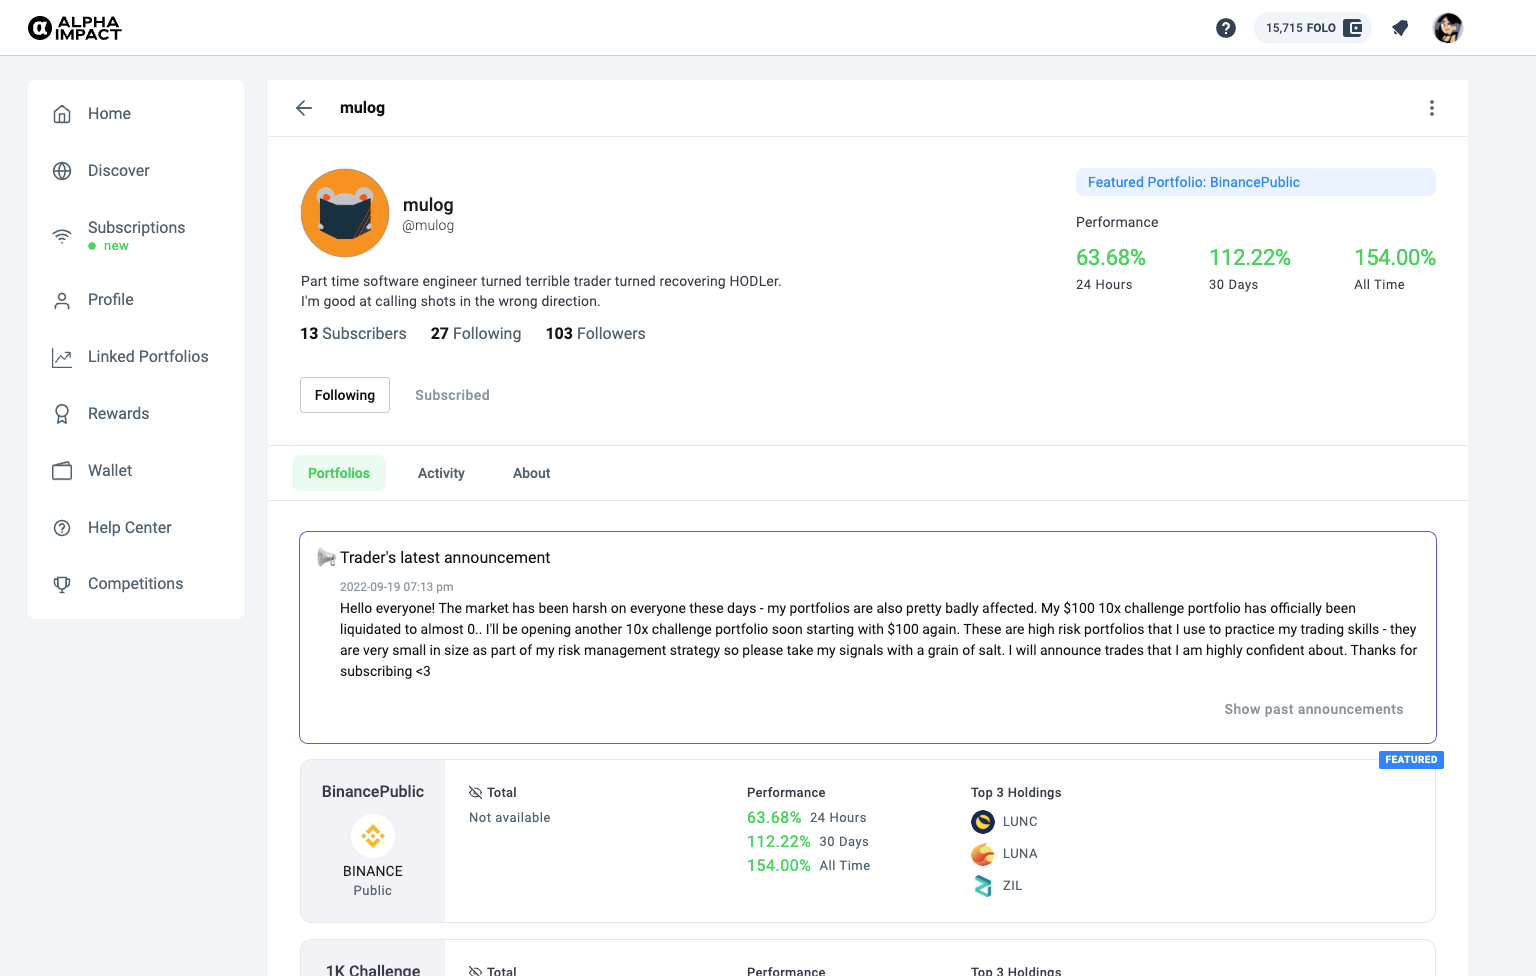This screenshot has width=1536, height=976.
Task: Click the 112.22% 30 Days performance header value
Action: 1250,258
